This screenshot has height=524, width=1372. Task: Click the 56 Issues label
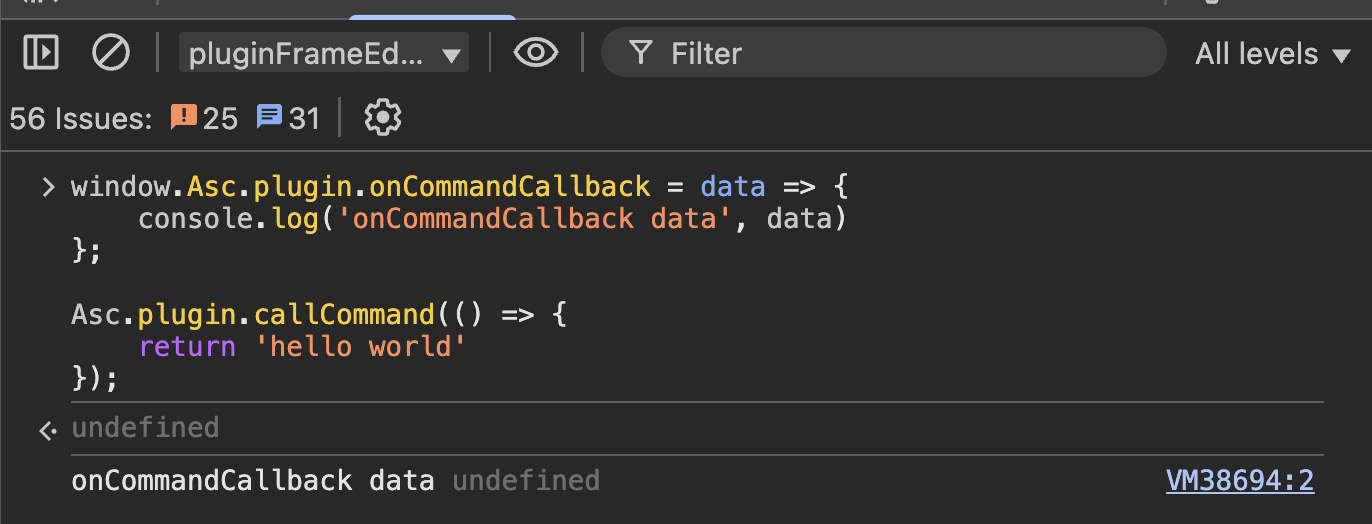[81, 119]
